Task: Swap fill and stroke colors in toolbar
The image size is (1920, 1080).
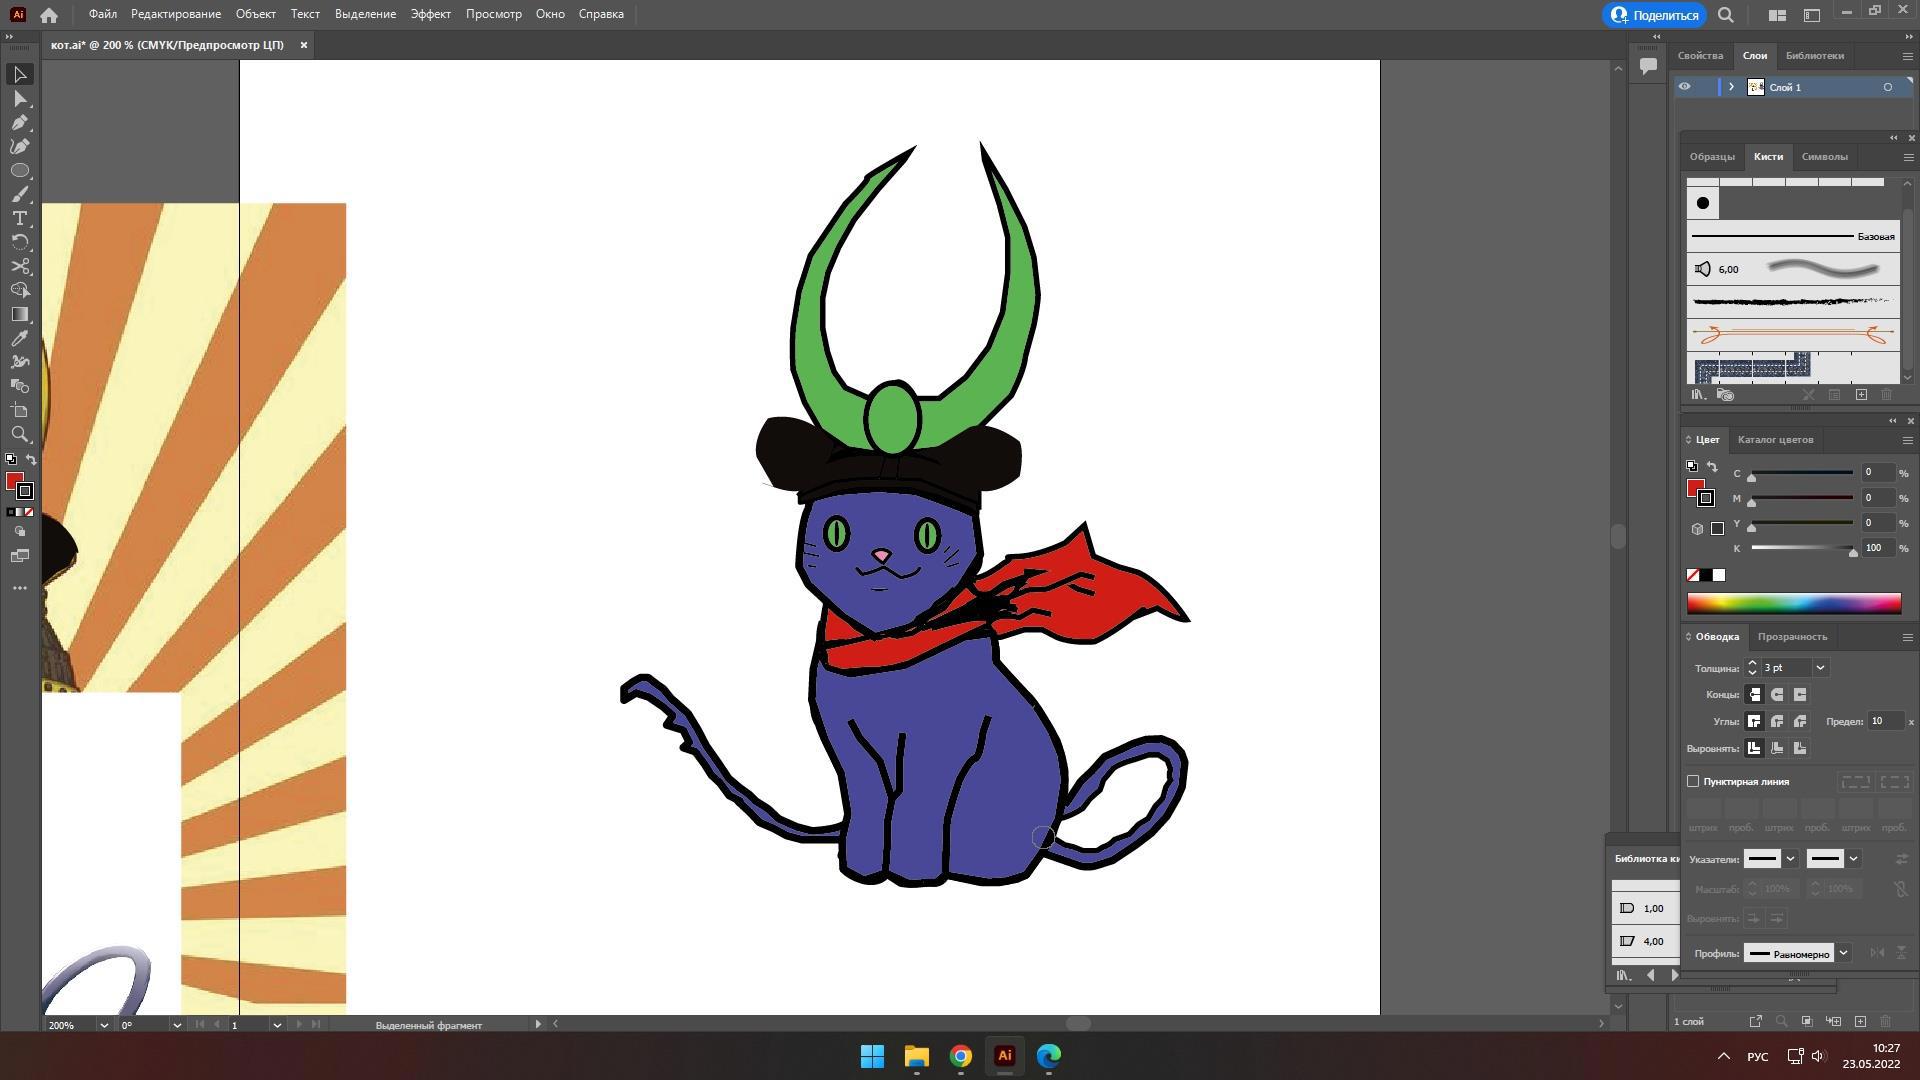Action: (x=31, y=460)
